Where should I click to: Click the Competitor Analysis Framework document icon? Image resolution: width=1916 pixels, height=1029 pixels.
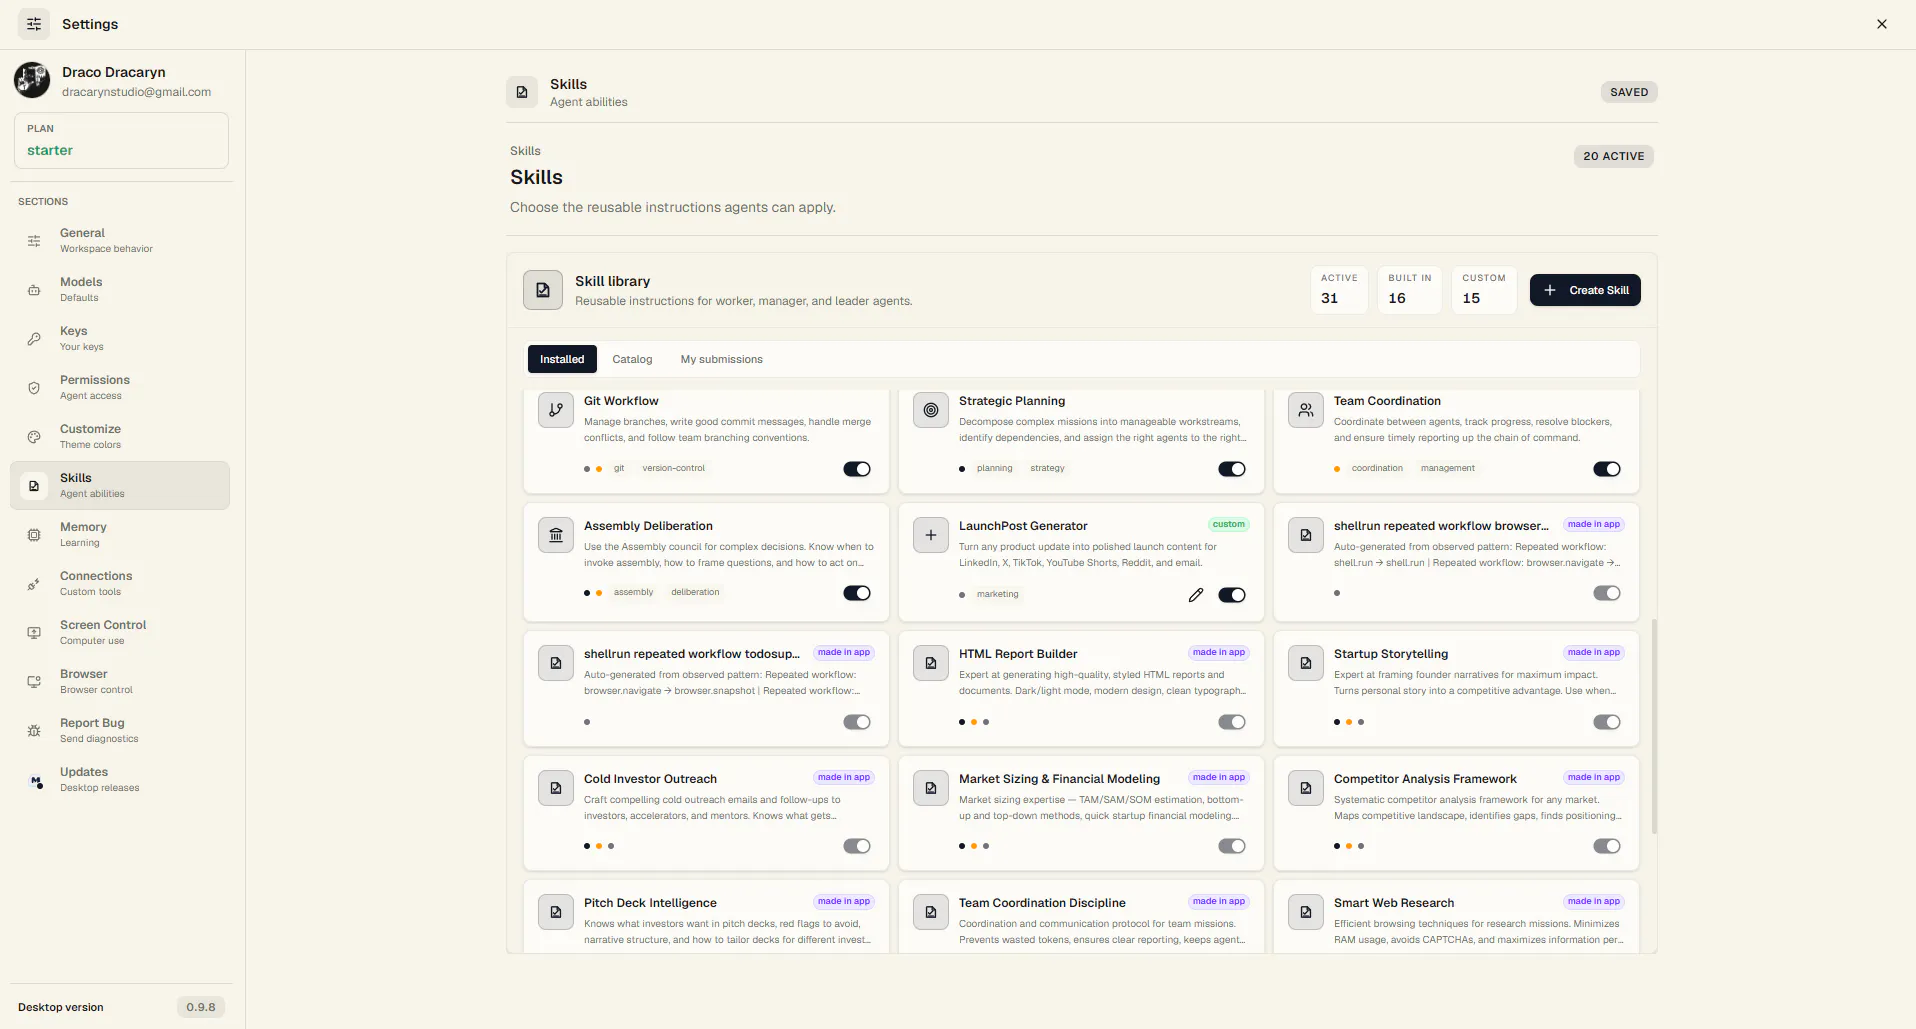1306,788
